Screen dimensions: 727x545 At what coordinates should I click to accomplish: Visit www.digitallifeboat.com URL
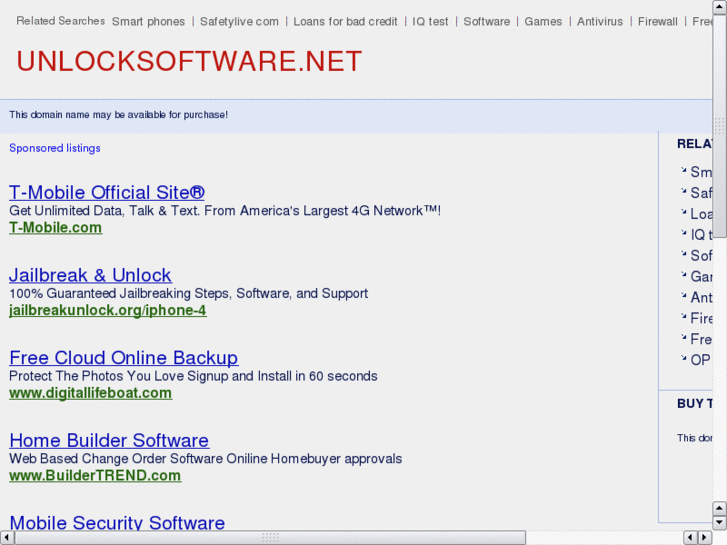(x=90, y=393)
